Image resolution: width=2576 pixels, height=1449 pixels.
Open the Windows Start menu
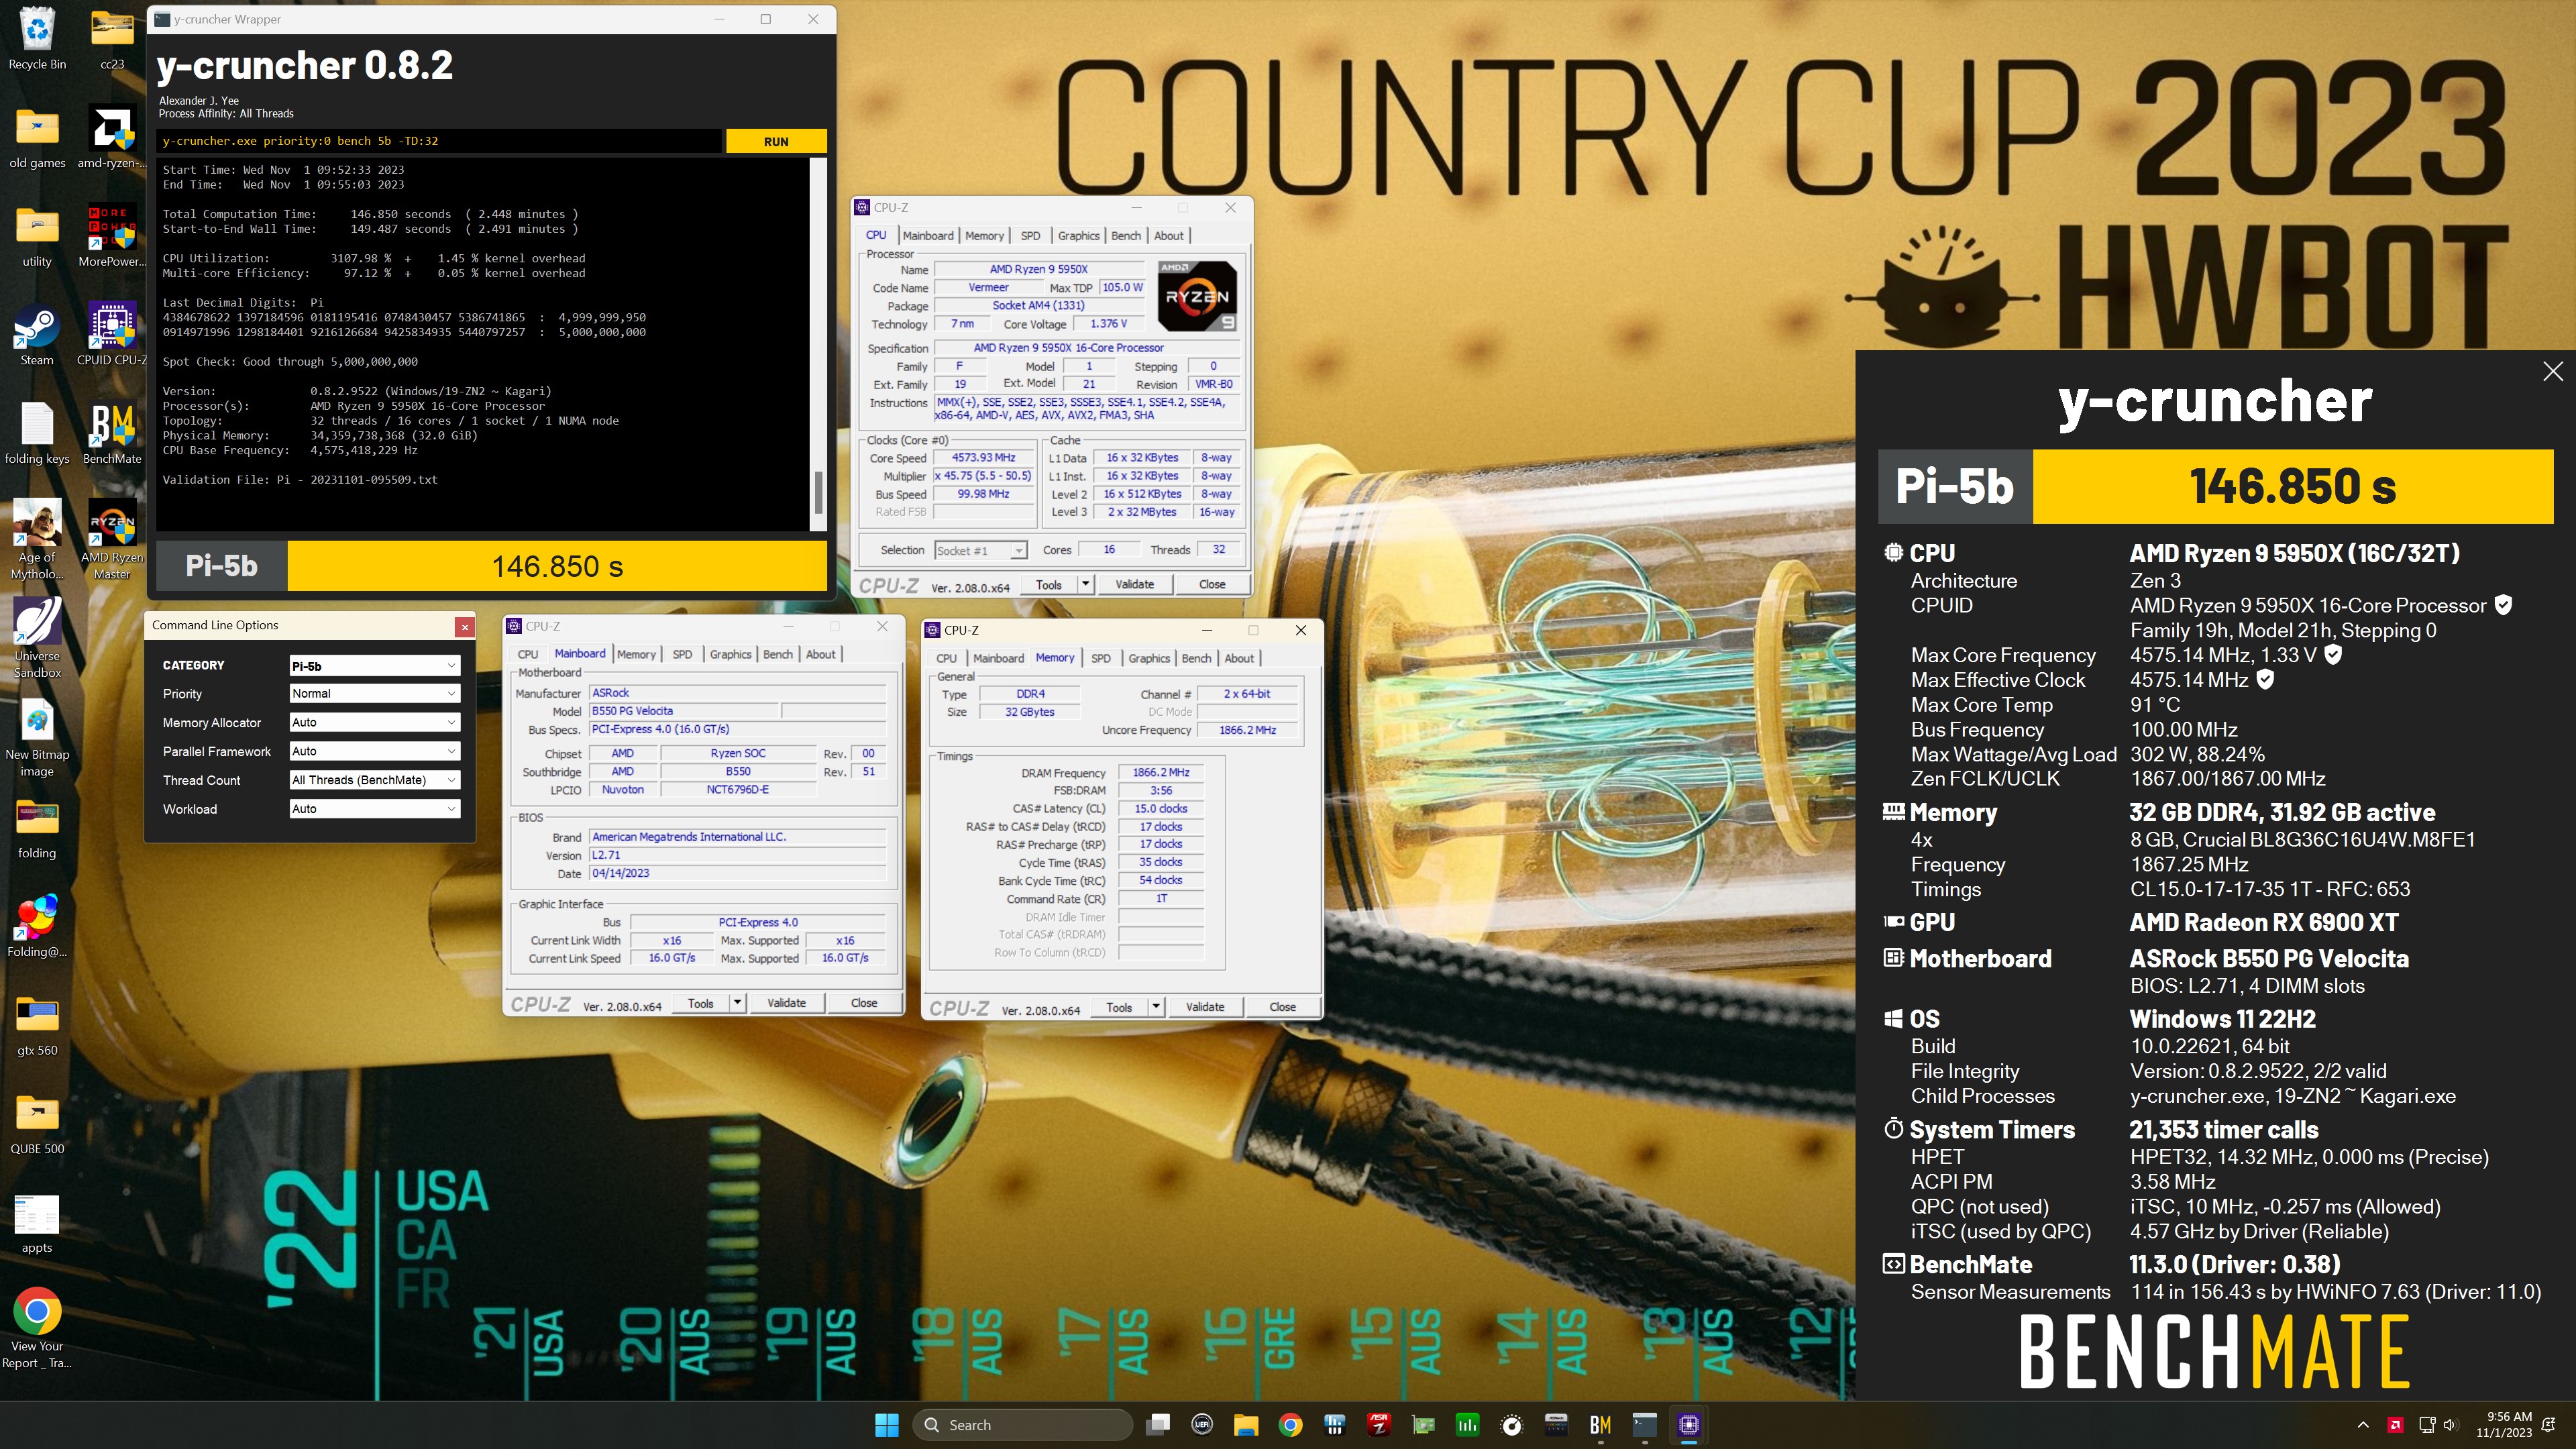click(x=886, y=1425)
